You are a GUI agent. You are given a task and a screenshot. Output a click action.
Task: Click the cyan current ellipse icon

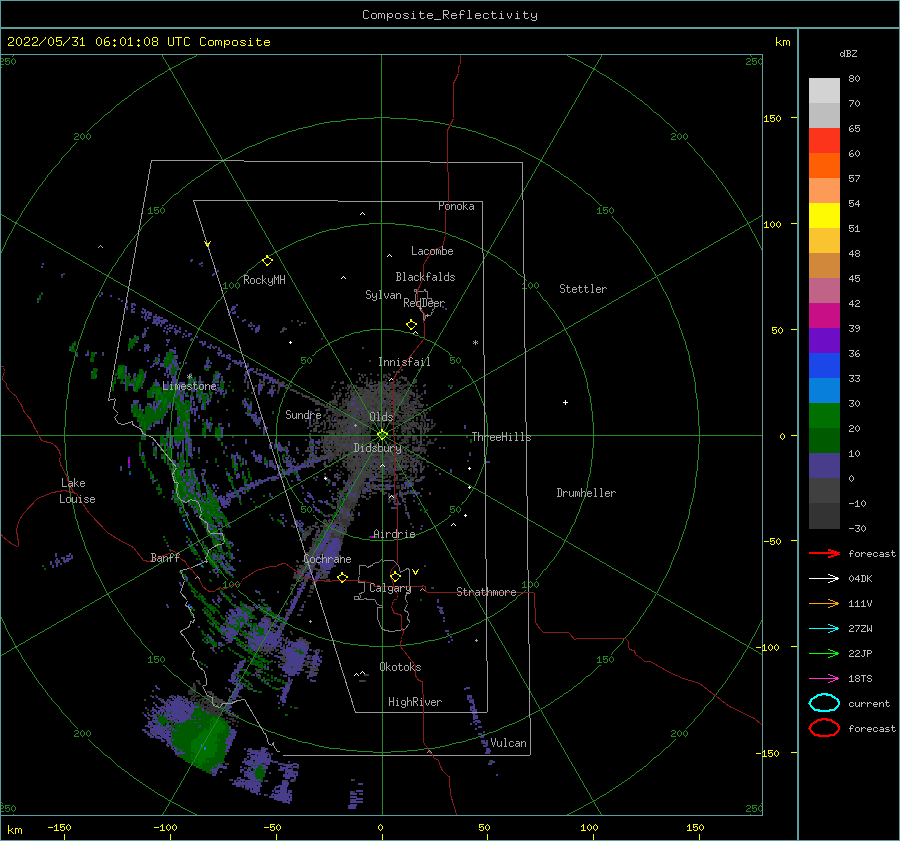[x=824, y=703]
